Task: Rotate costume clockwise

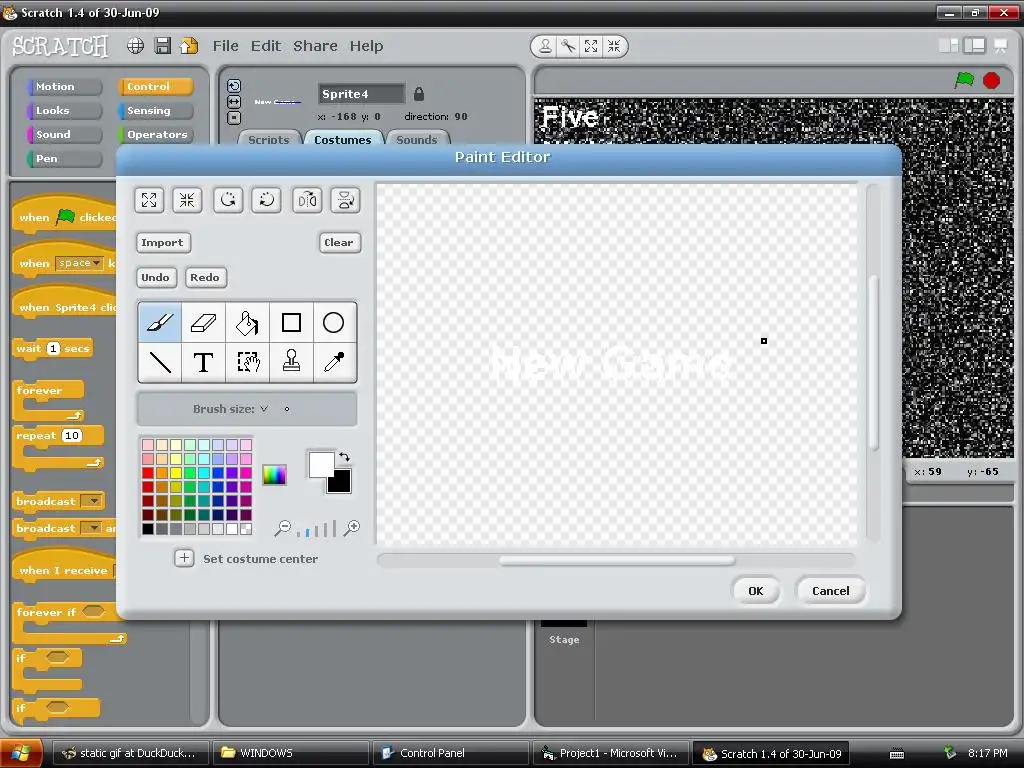Action: pyautogui.click(x=266, y=200)
